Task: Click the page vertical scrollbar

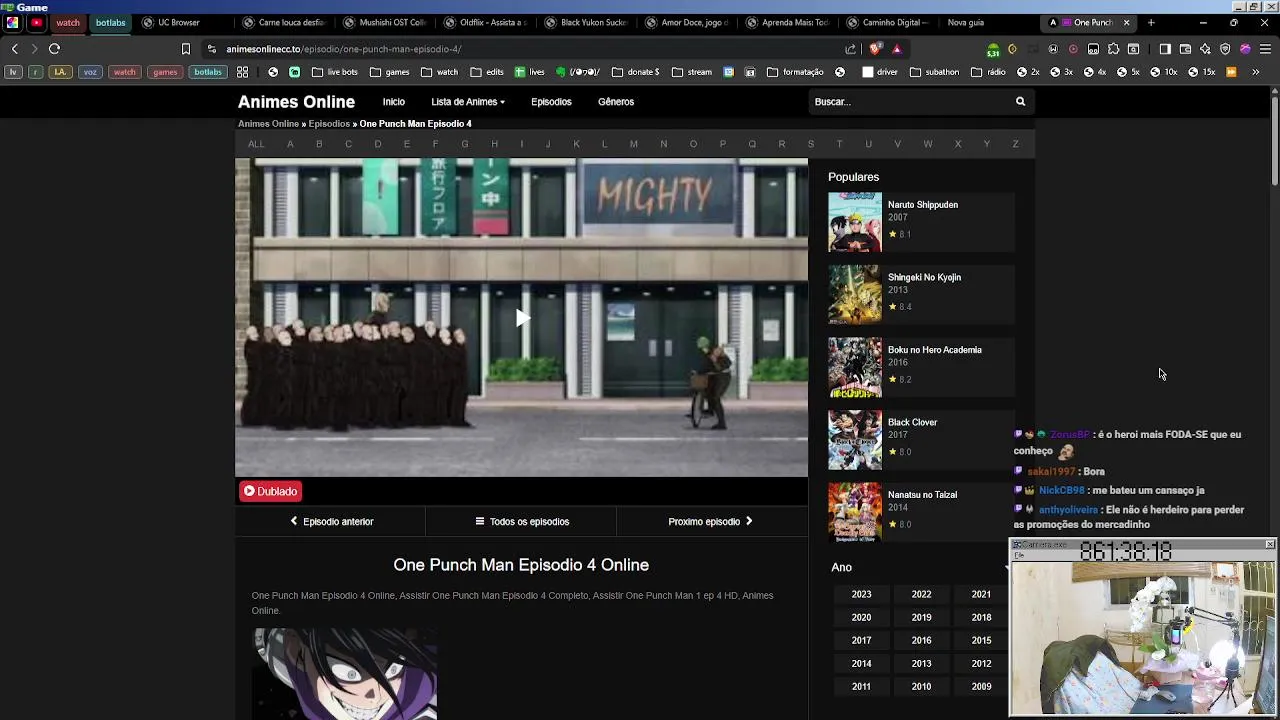Action: [x=1275, y=140]
